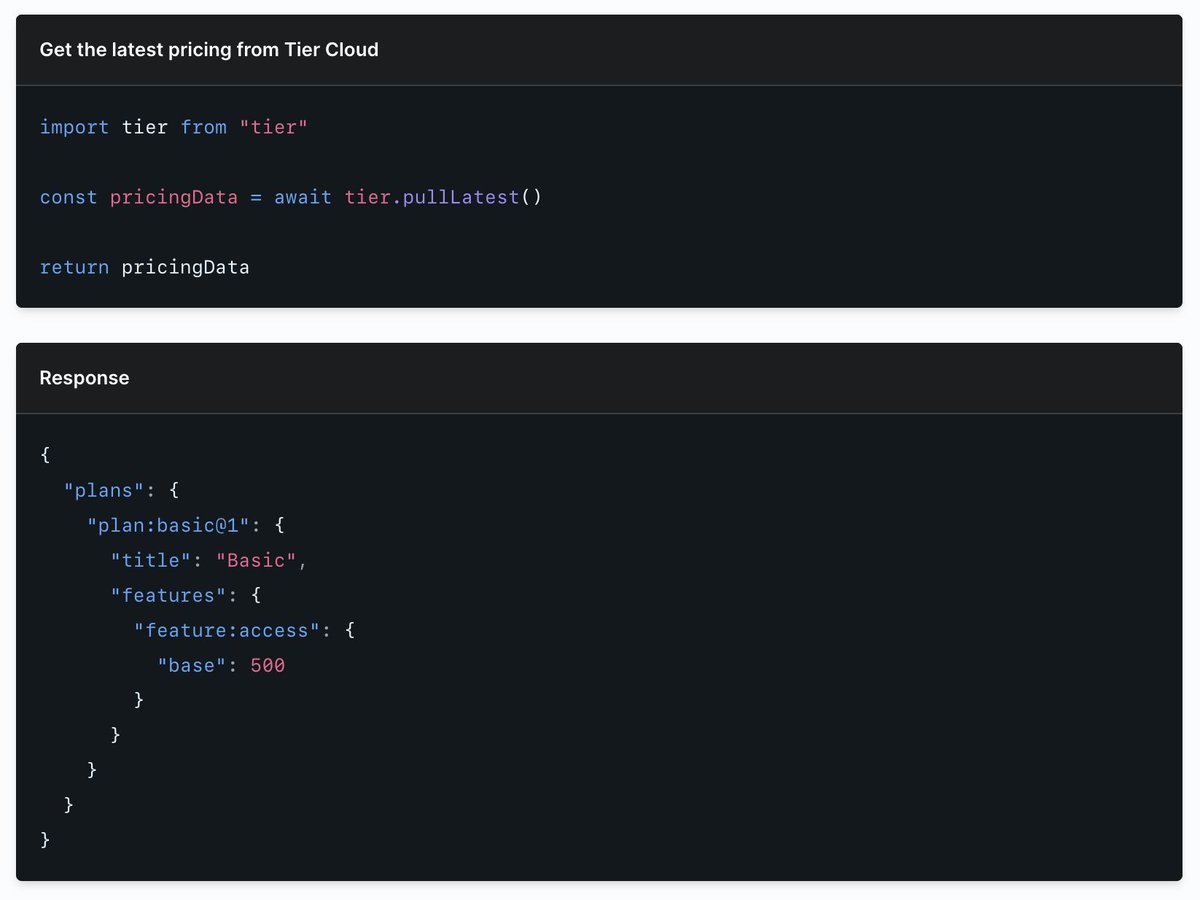Click the "base": 500 line
Image resolution: width=1200 pixels, height=900 pixels.
pos(221,665)
